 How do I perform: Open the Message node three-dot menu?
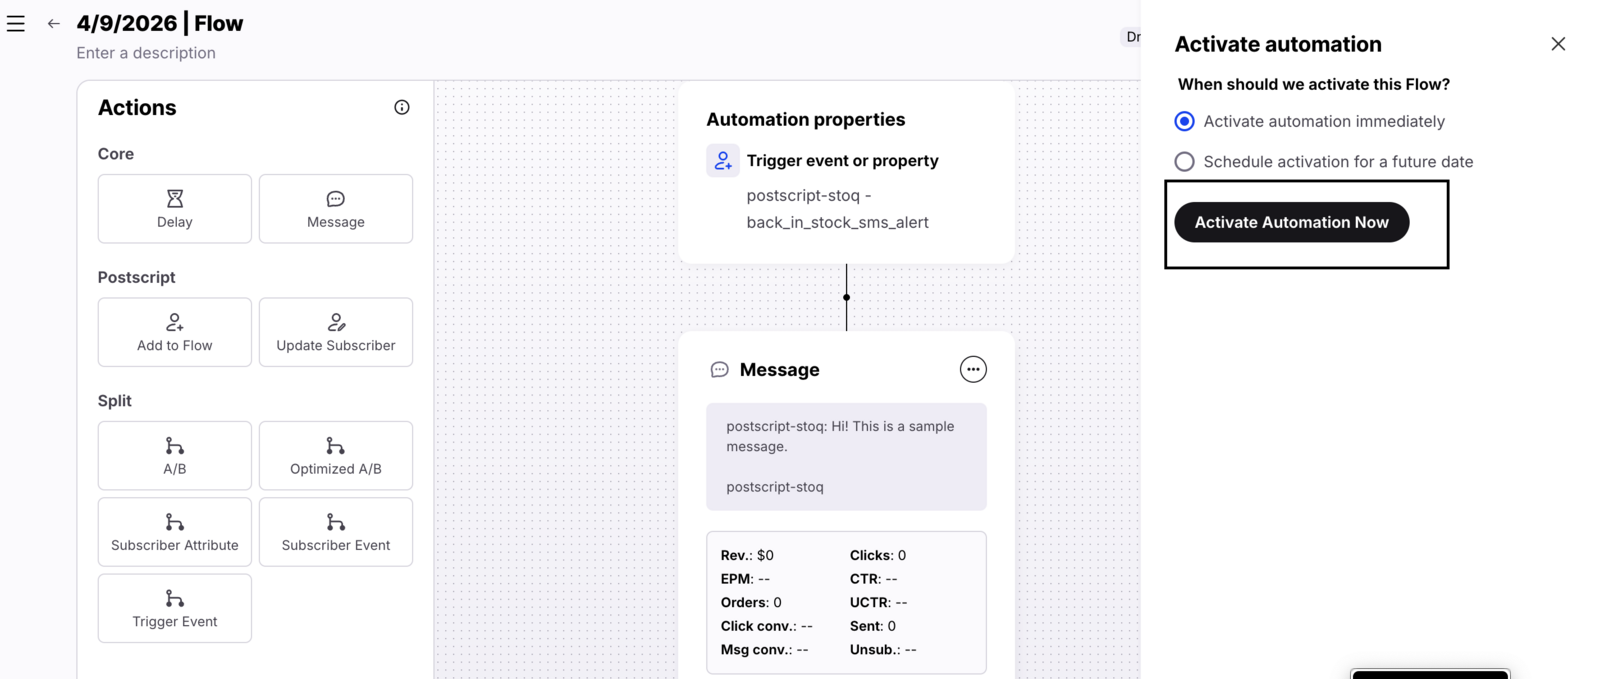973,370
